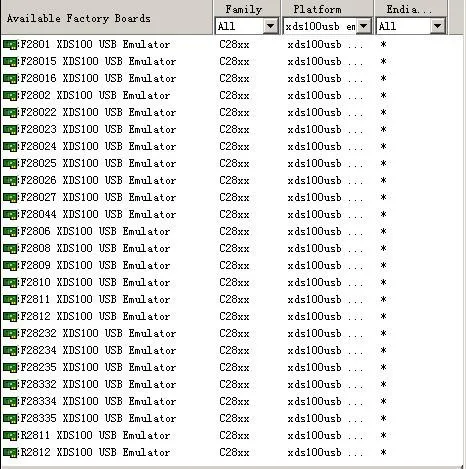The height and width of the screenshot is (469, 466).
Task: Click the board icon beside F2811 XDS100 USB Emulator
Action: point(10,300)
